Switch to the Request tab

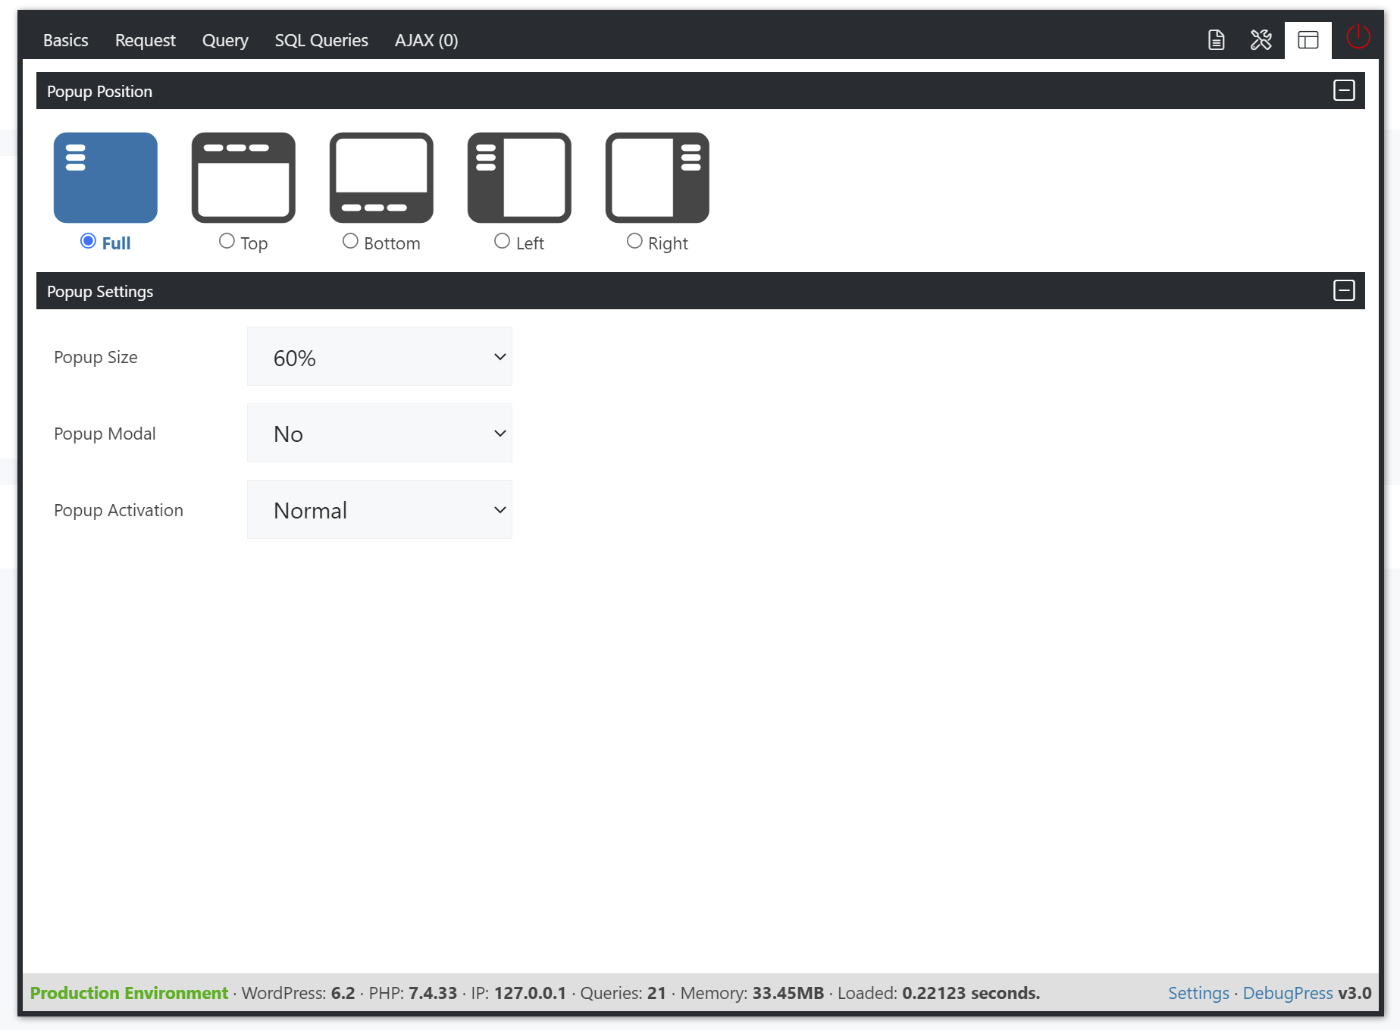click(x=145, y=41)
